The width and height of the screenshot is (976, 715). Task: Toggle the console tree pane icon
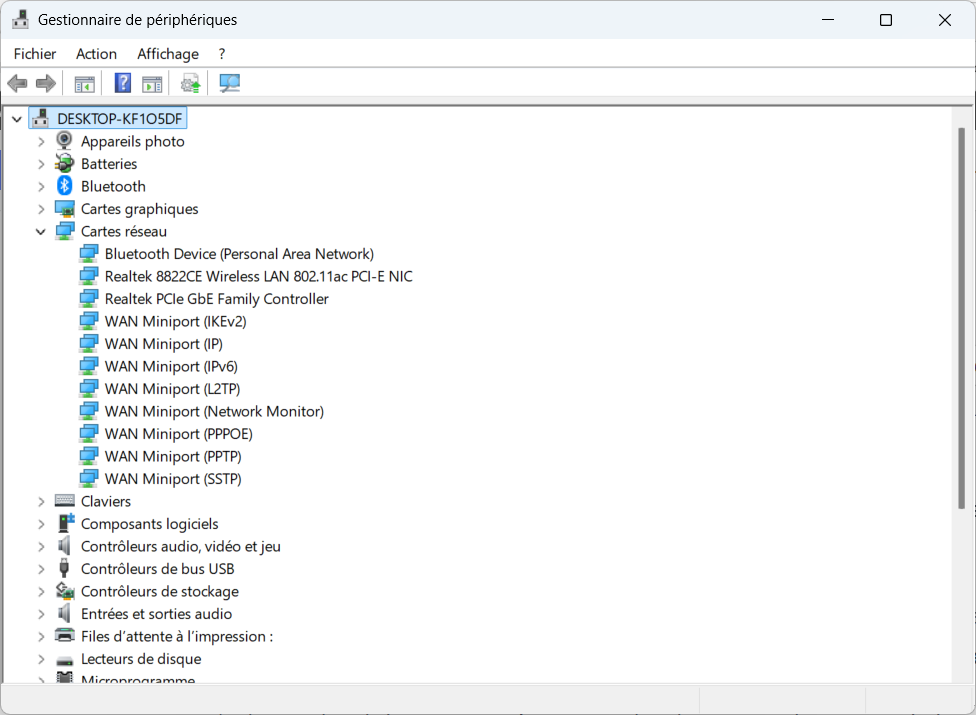tap(84, 83)
